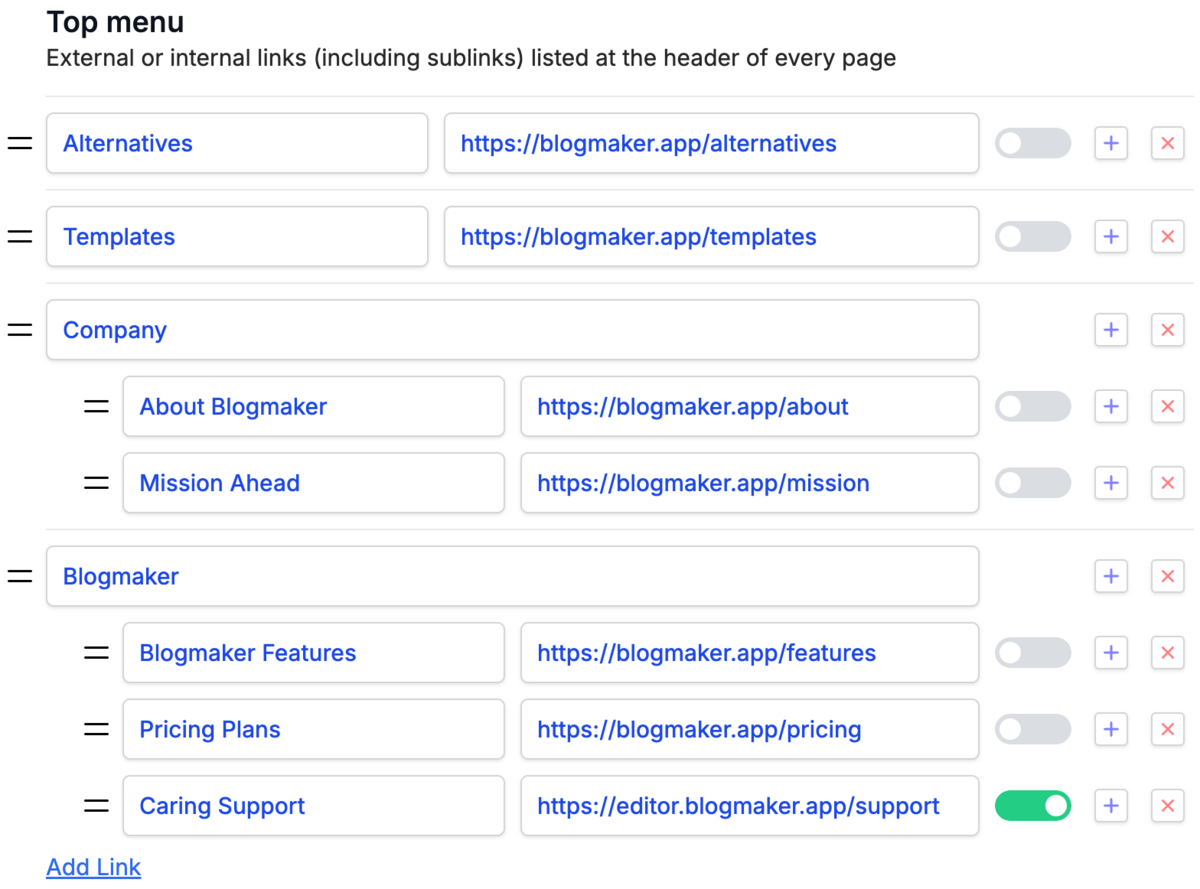The width and height of the screenshot is (1200, 889).
Task: Add a sublink under Company
Action: (x=1110, y=330)
